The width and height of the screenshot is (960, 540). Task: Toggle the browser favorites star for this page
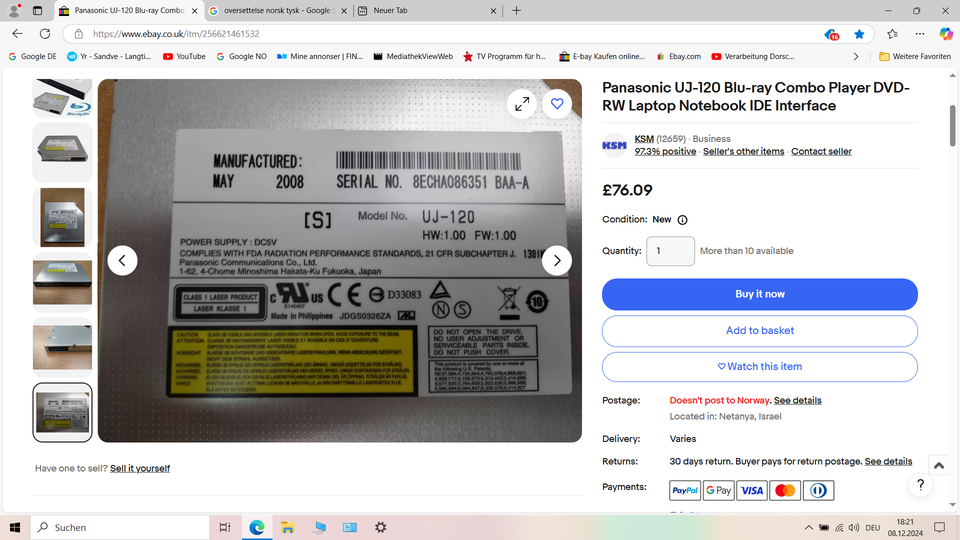point(859,34)
